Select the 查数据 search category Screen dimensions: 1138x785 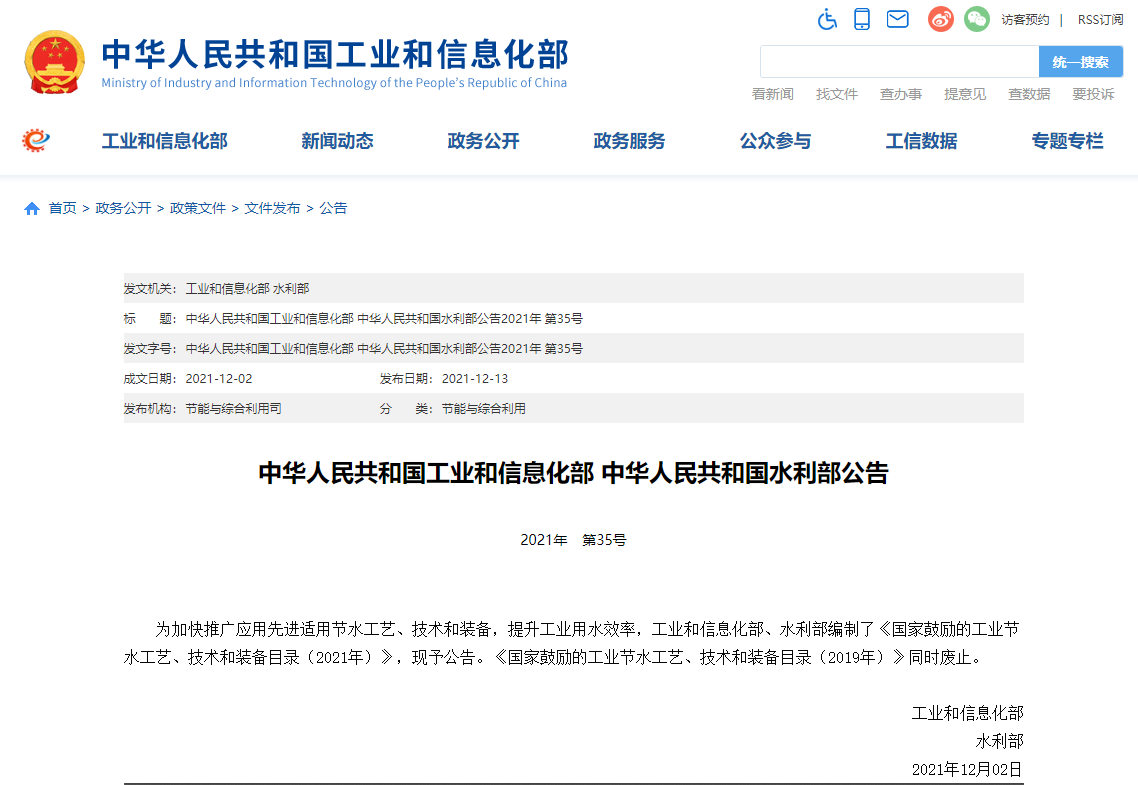[x=1029, y=94]
